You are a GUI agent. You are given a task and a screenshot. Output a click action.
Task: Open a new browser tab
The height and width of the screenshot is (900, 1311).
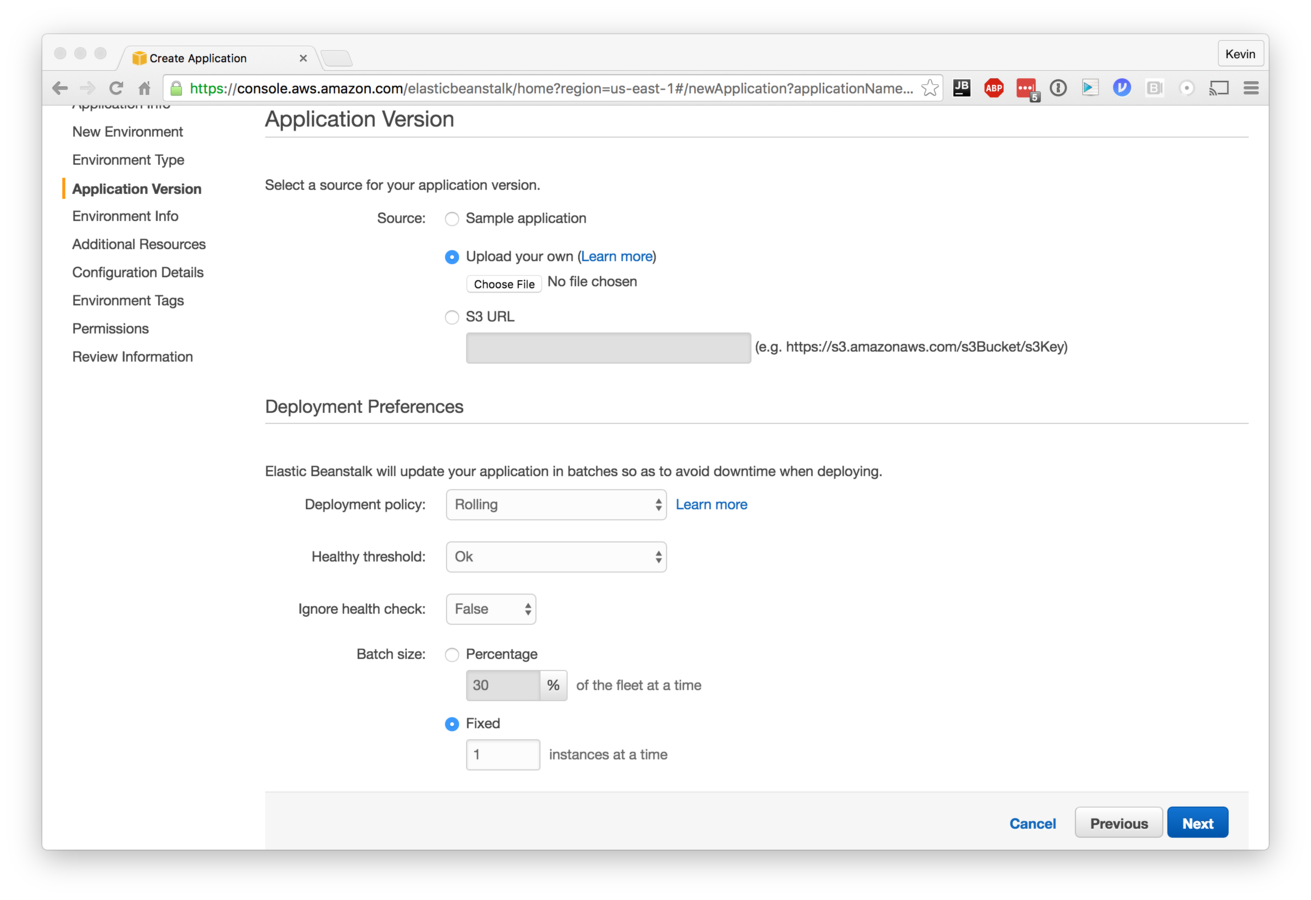click(336, 58)
